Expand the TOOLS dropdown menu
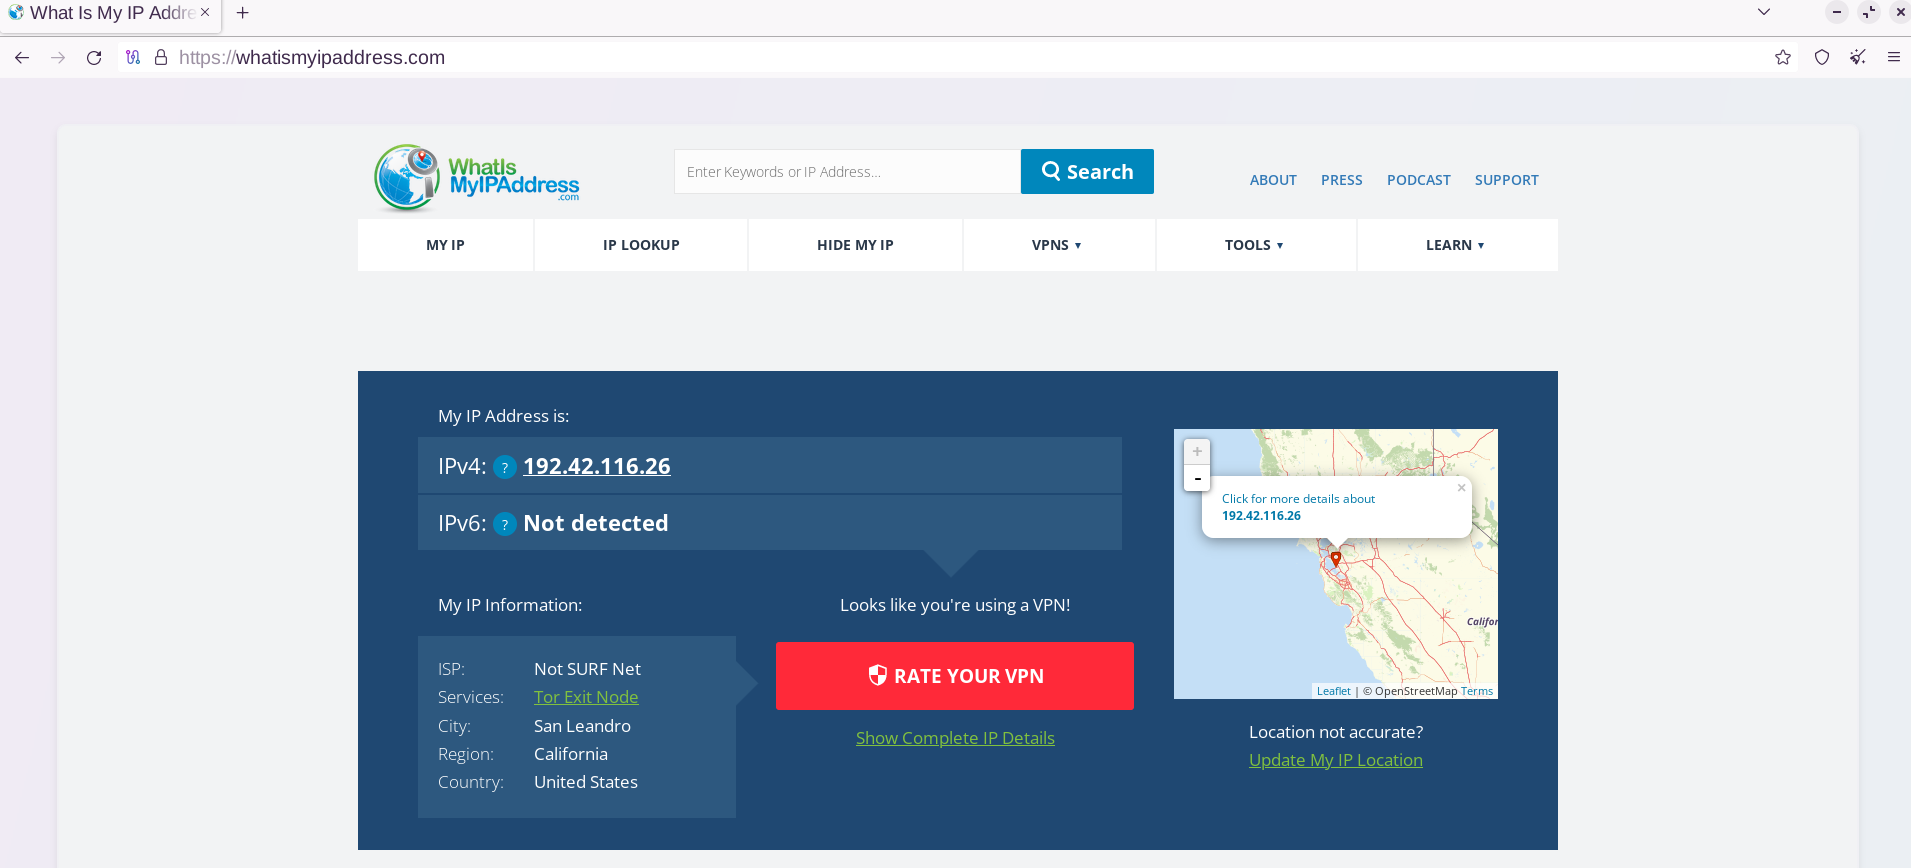The image size is (1911, 868). [x=1254, y=245]
